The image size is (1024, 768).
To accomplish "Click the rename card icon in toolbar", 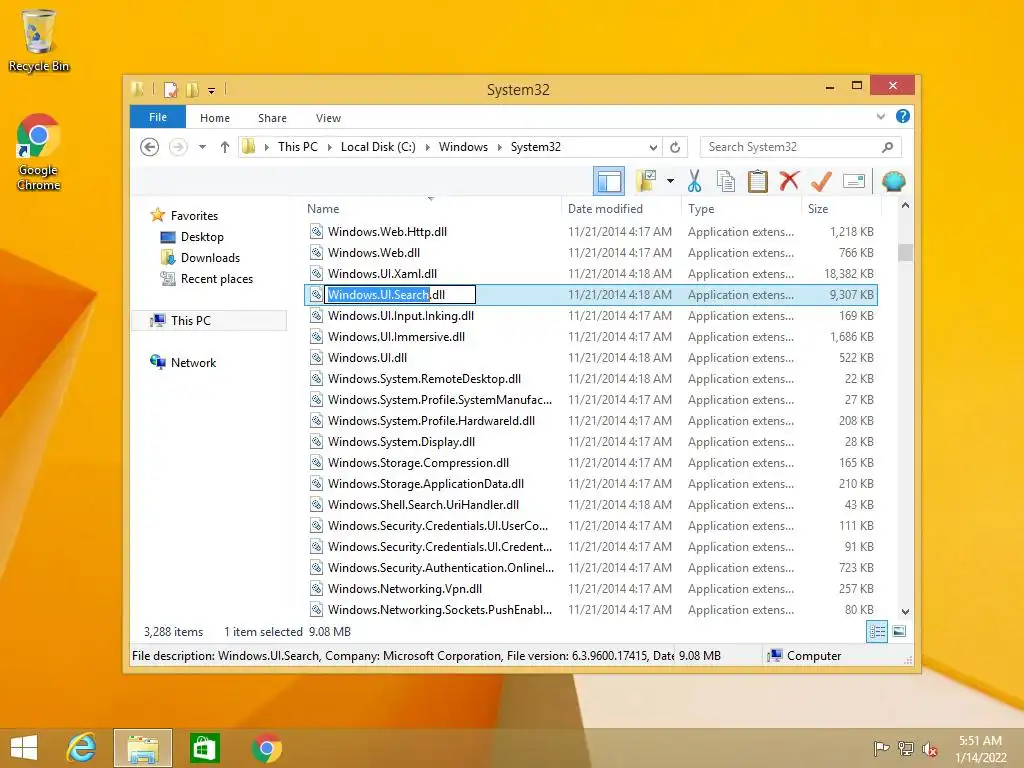I will click(854, 181).
